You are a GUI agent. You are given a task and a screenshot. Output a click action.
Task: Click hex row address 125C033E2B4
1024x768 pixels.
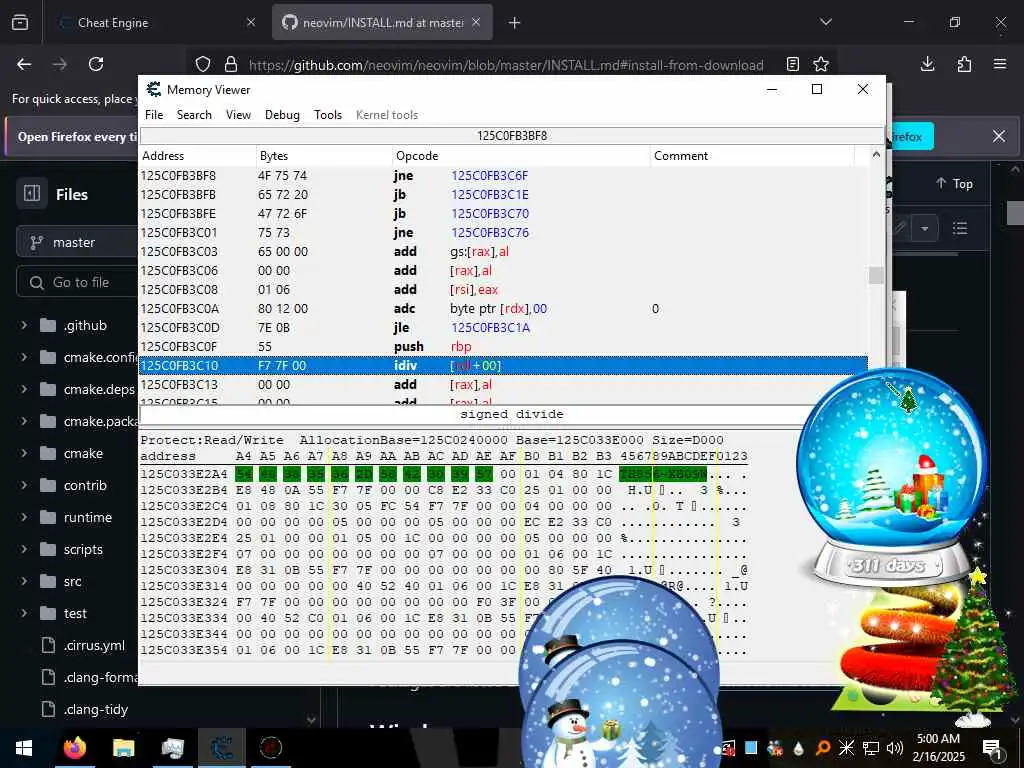click(184, 490)
